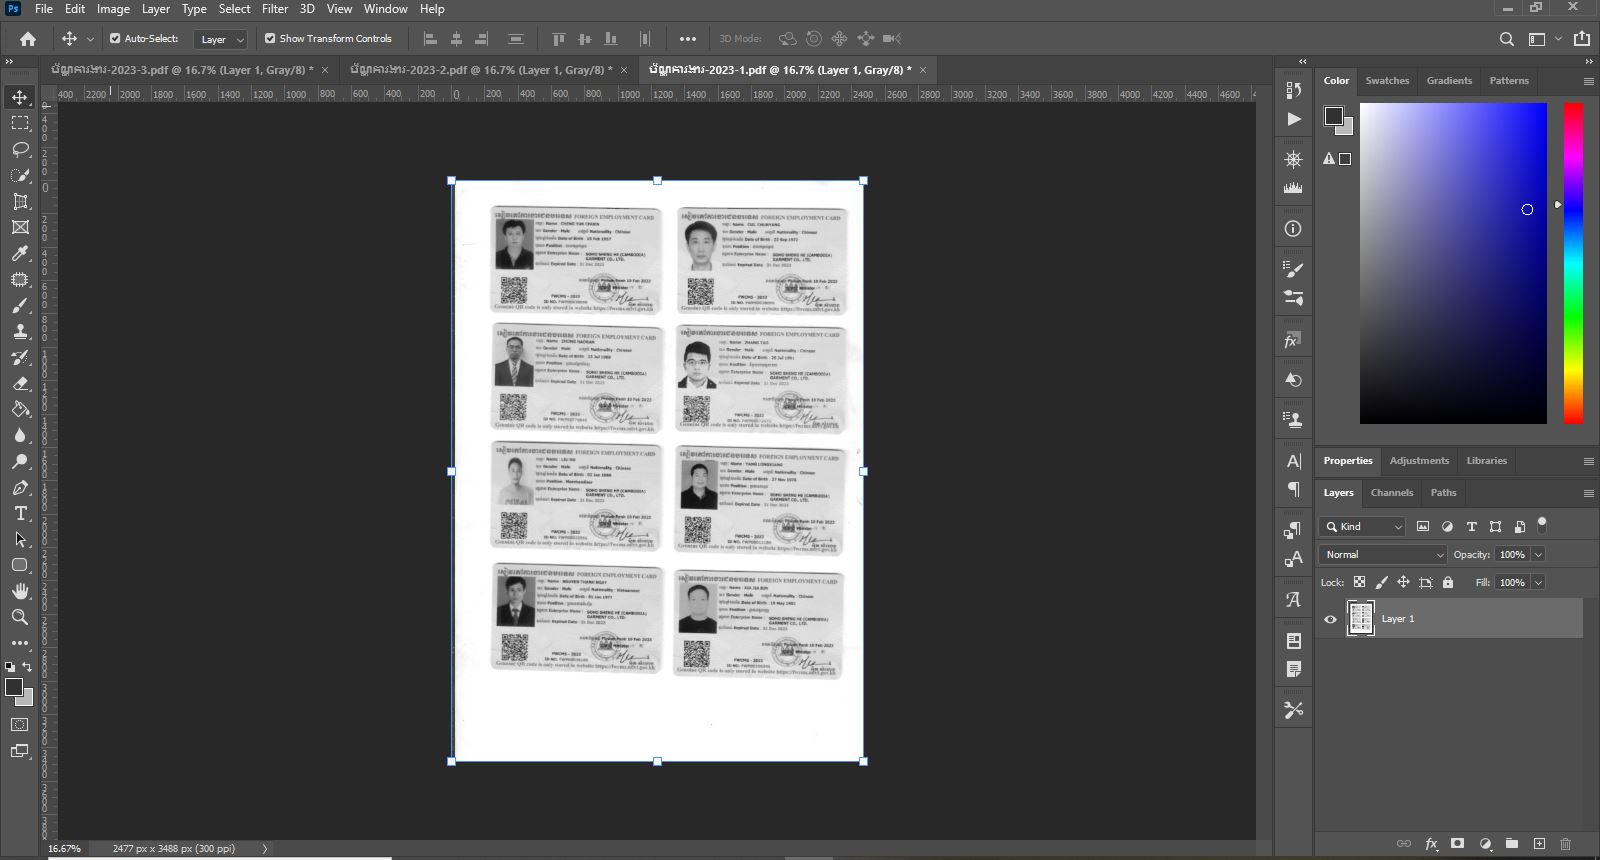The width and height of the screenshot is (1600, 860).
Task: Select the Crop tool
Action: point(20,201)
